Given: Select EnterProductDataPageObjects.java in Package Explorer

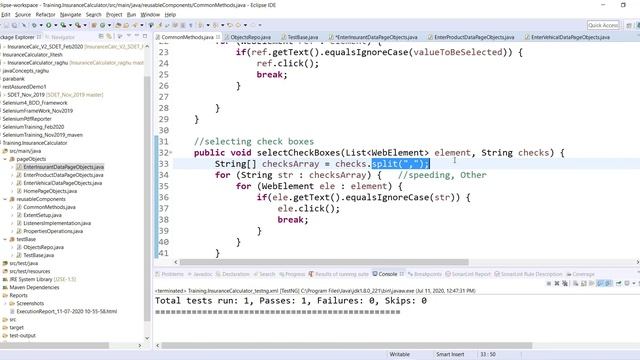Looking at the screenshot, I should click(63, 175).
